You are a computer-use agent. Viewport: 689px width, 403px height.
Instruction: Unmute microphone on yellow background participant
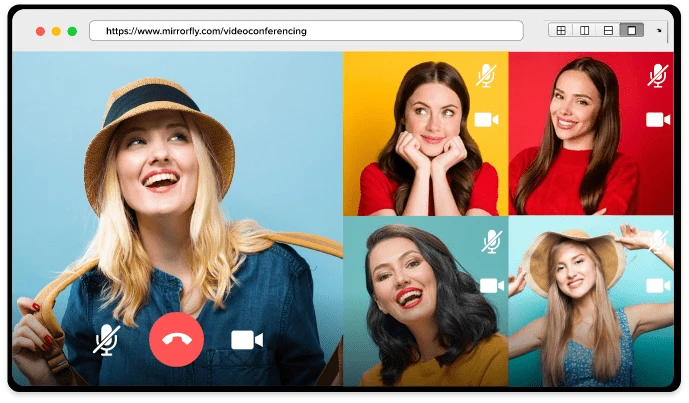pos(486,76)
